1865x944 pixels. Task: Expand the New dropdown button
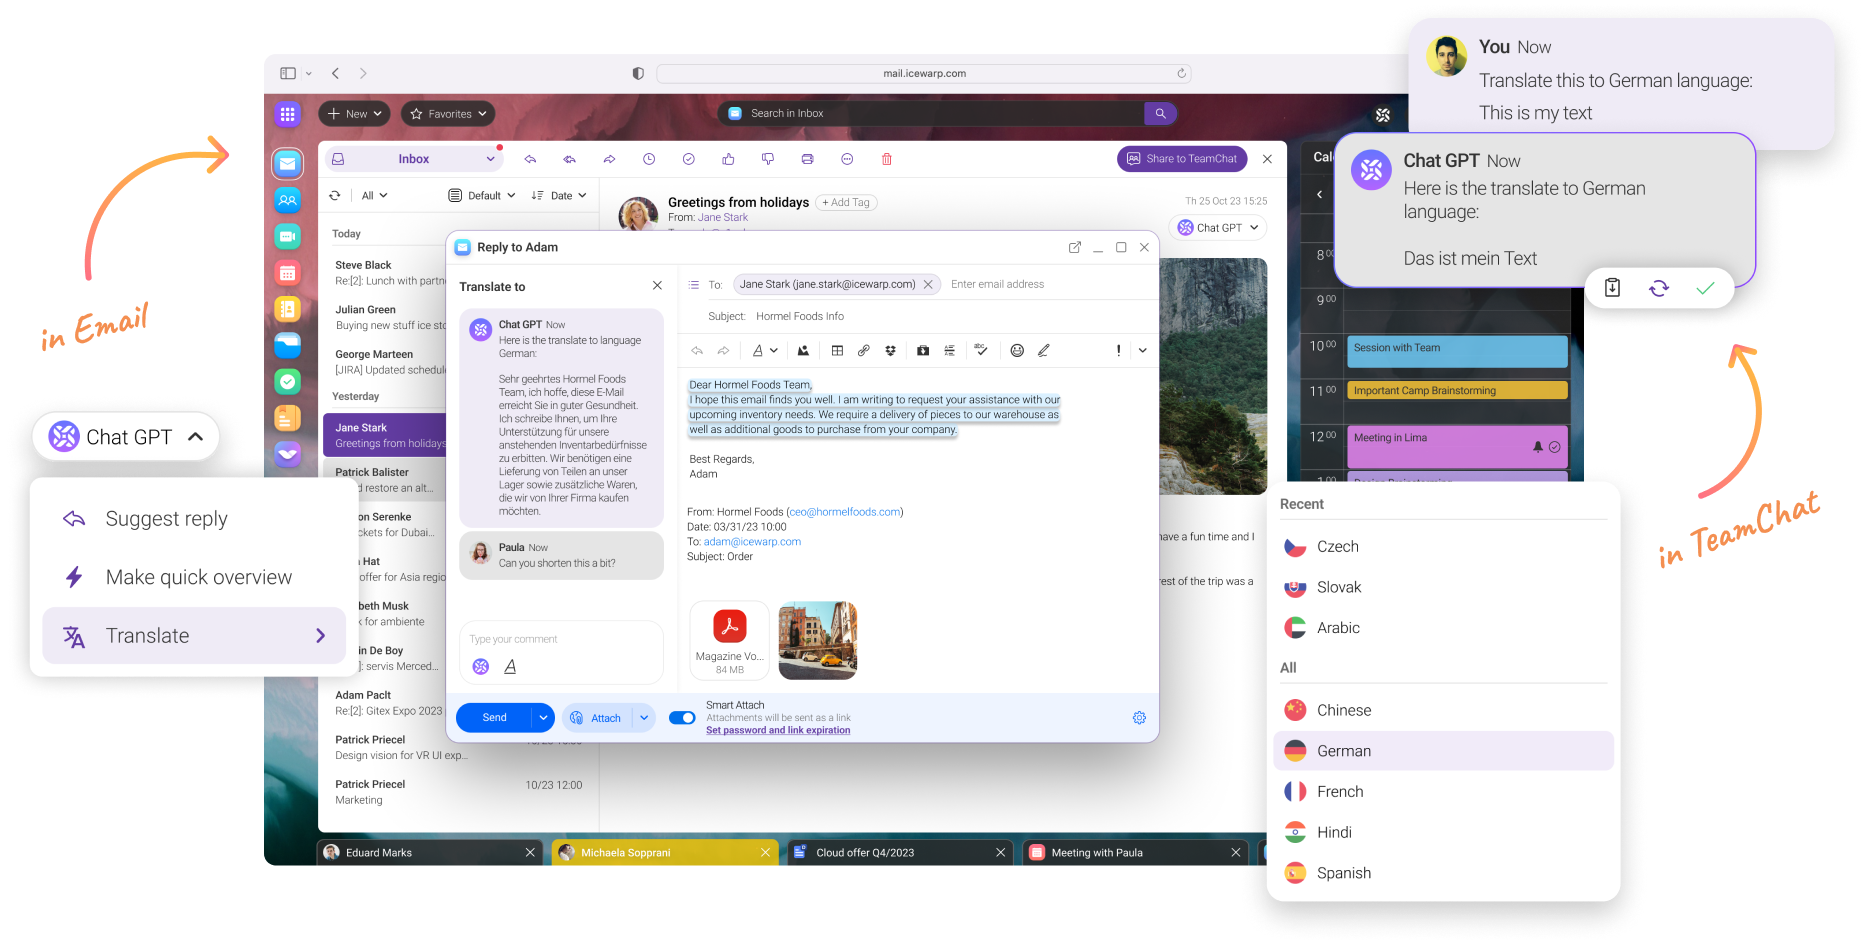pos(354,114)
